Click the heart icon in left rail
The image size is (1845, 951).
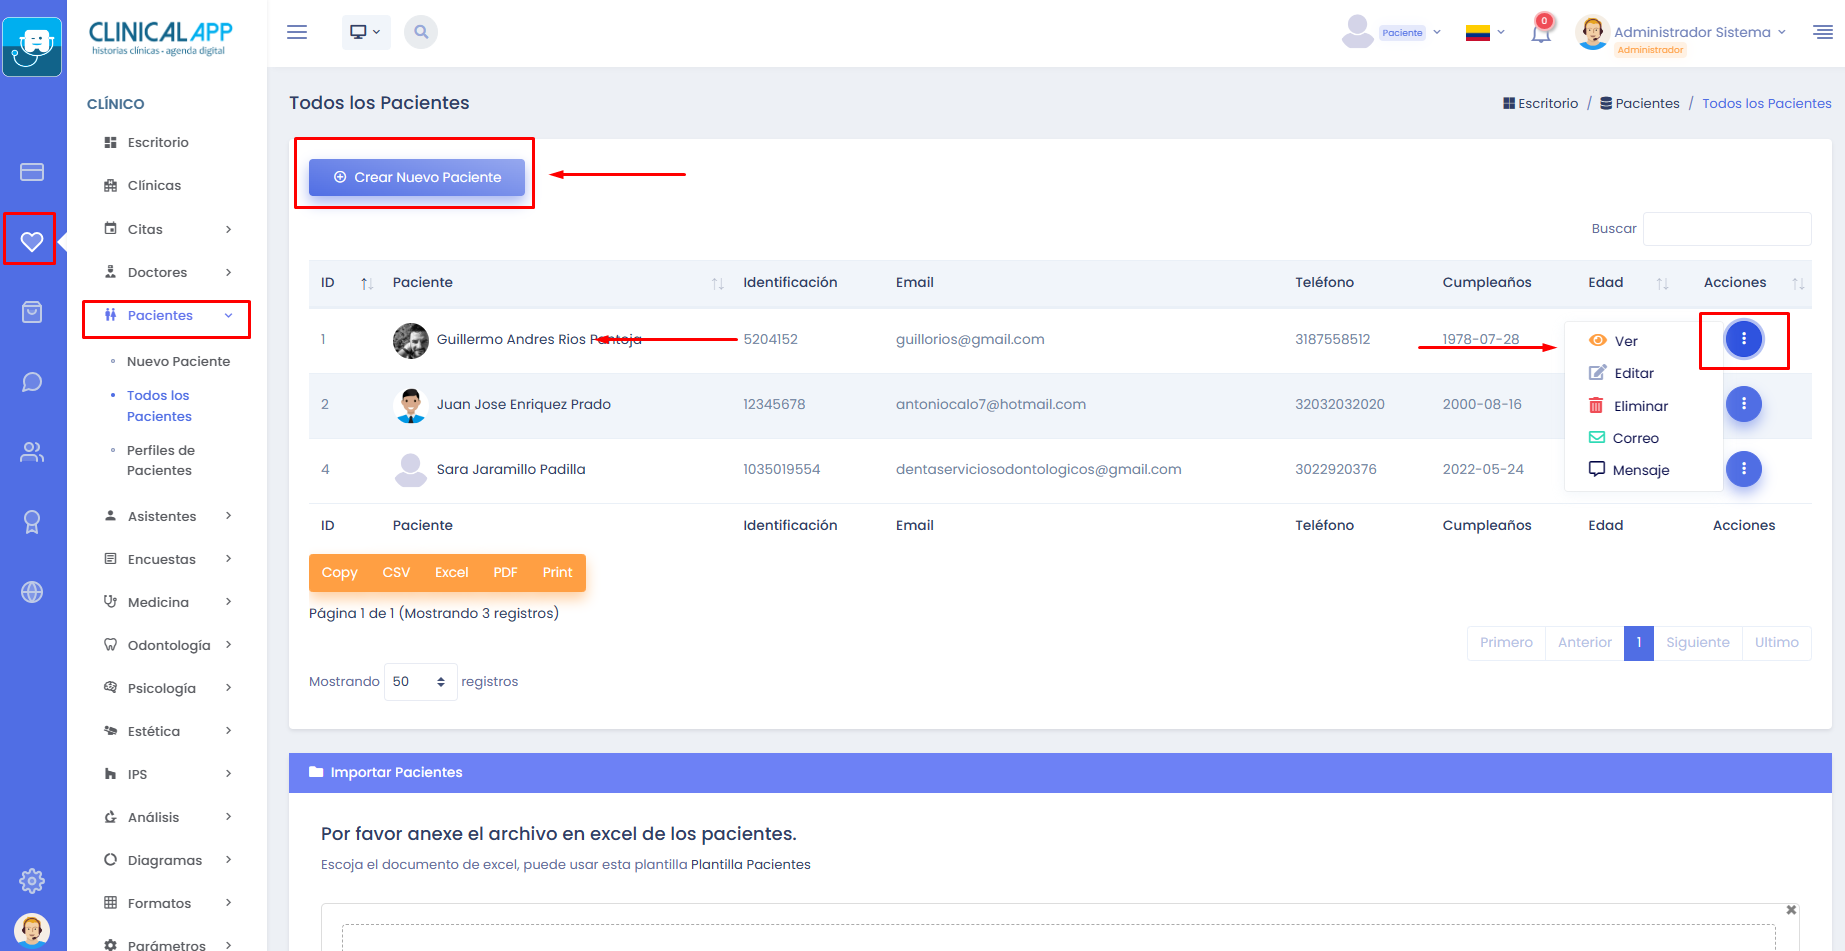point(32,241)
